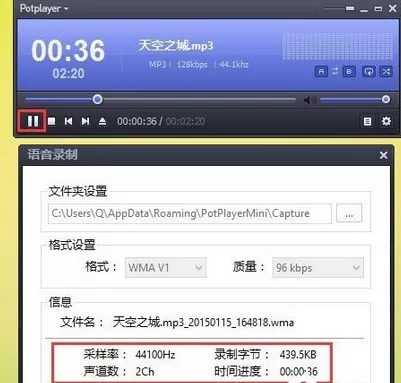Click the recorded file name text
The height and width of the screenshot is (383, 401).
(x=203, y=322)
